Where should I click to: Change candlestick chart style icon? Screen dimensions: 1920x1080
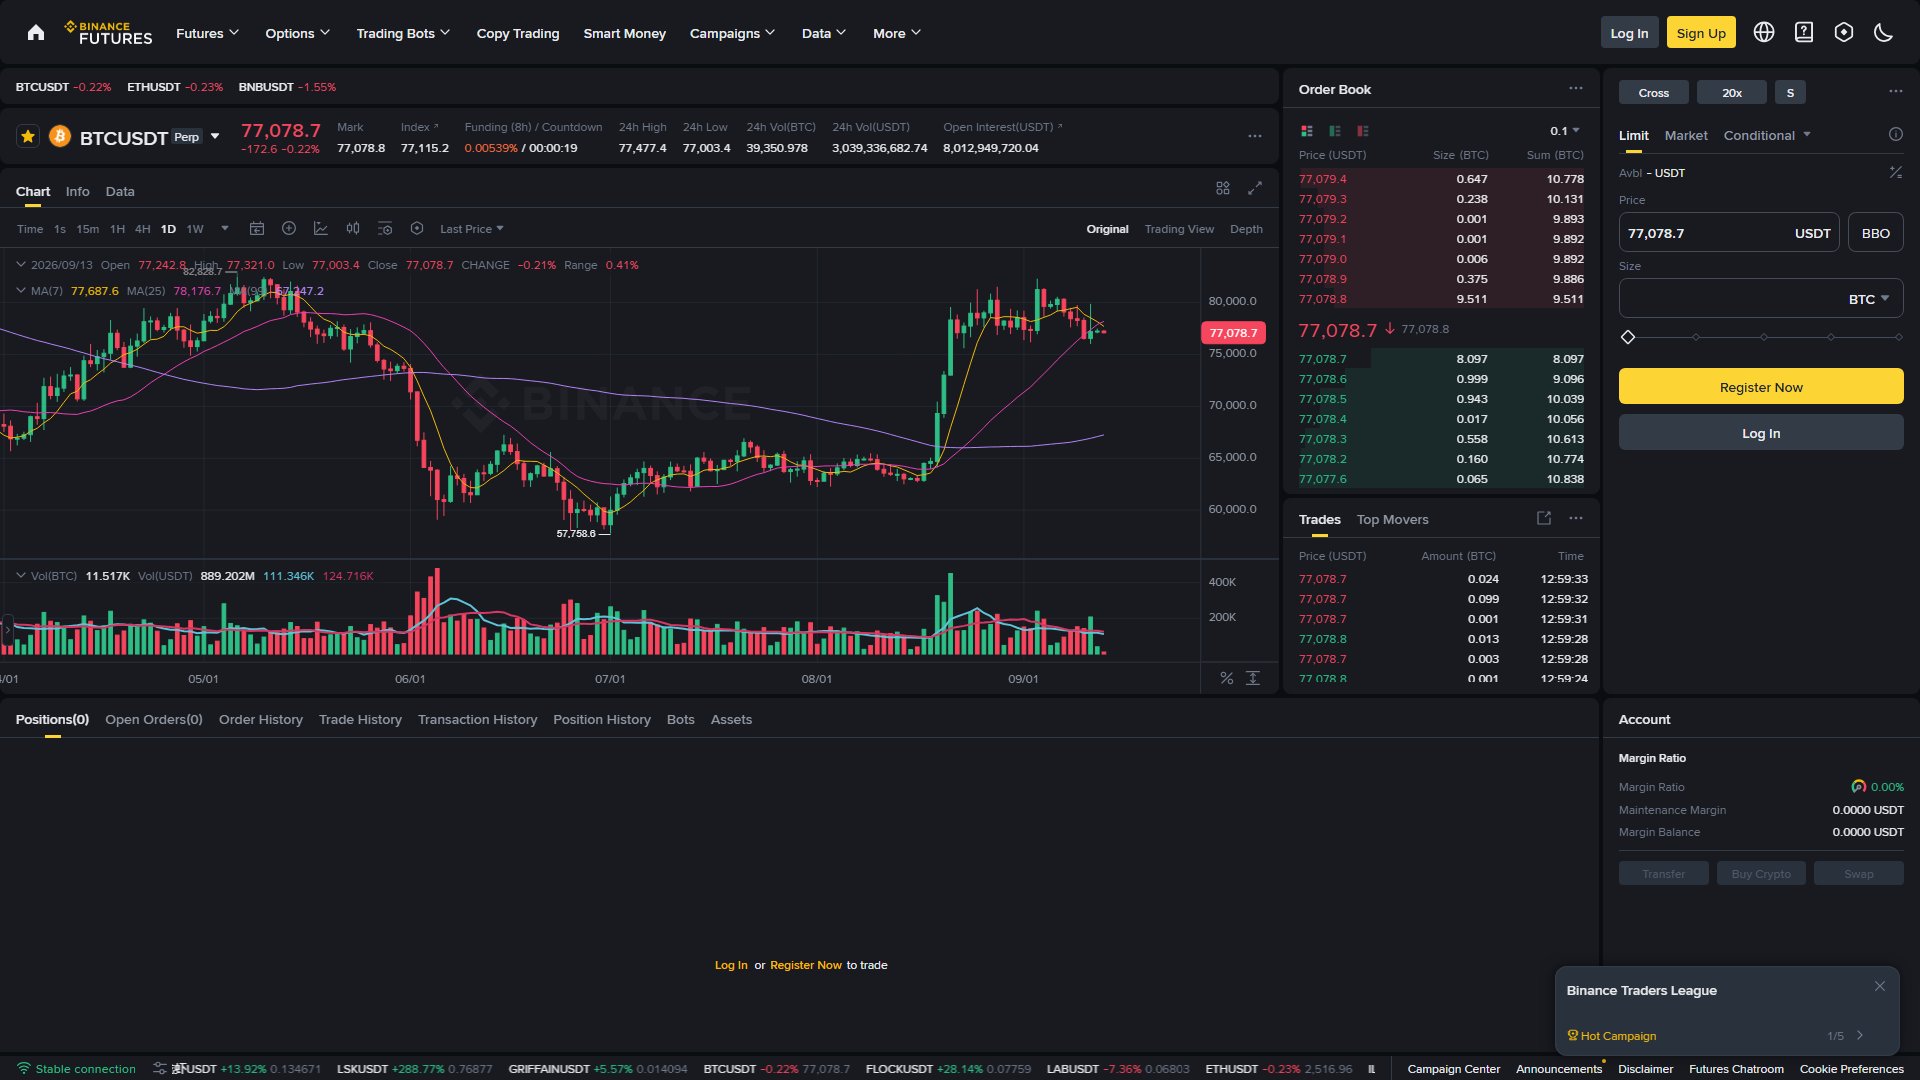353,229
